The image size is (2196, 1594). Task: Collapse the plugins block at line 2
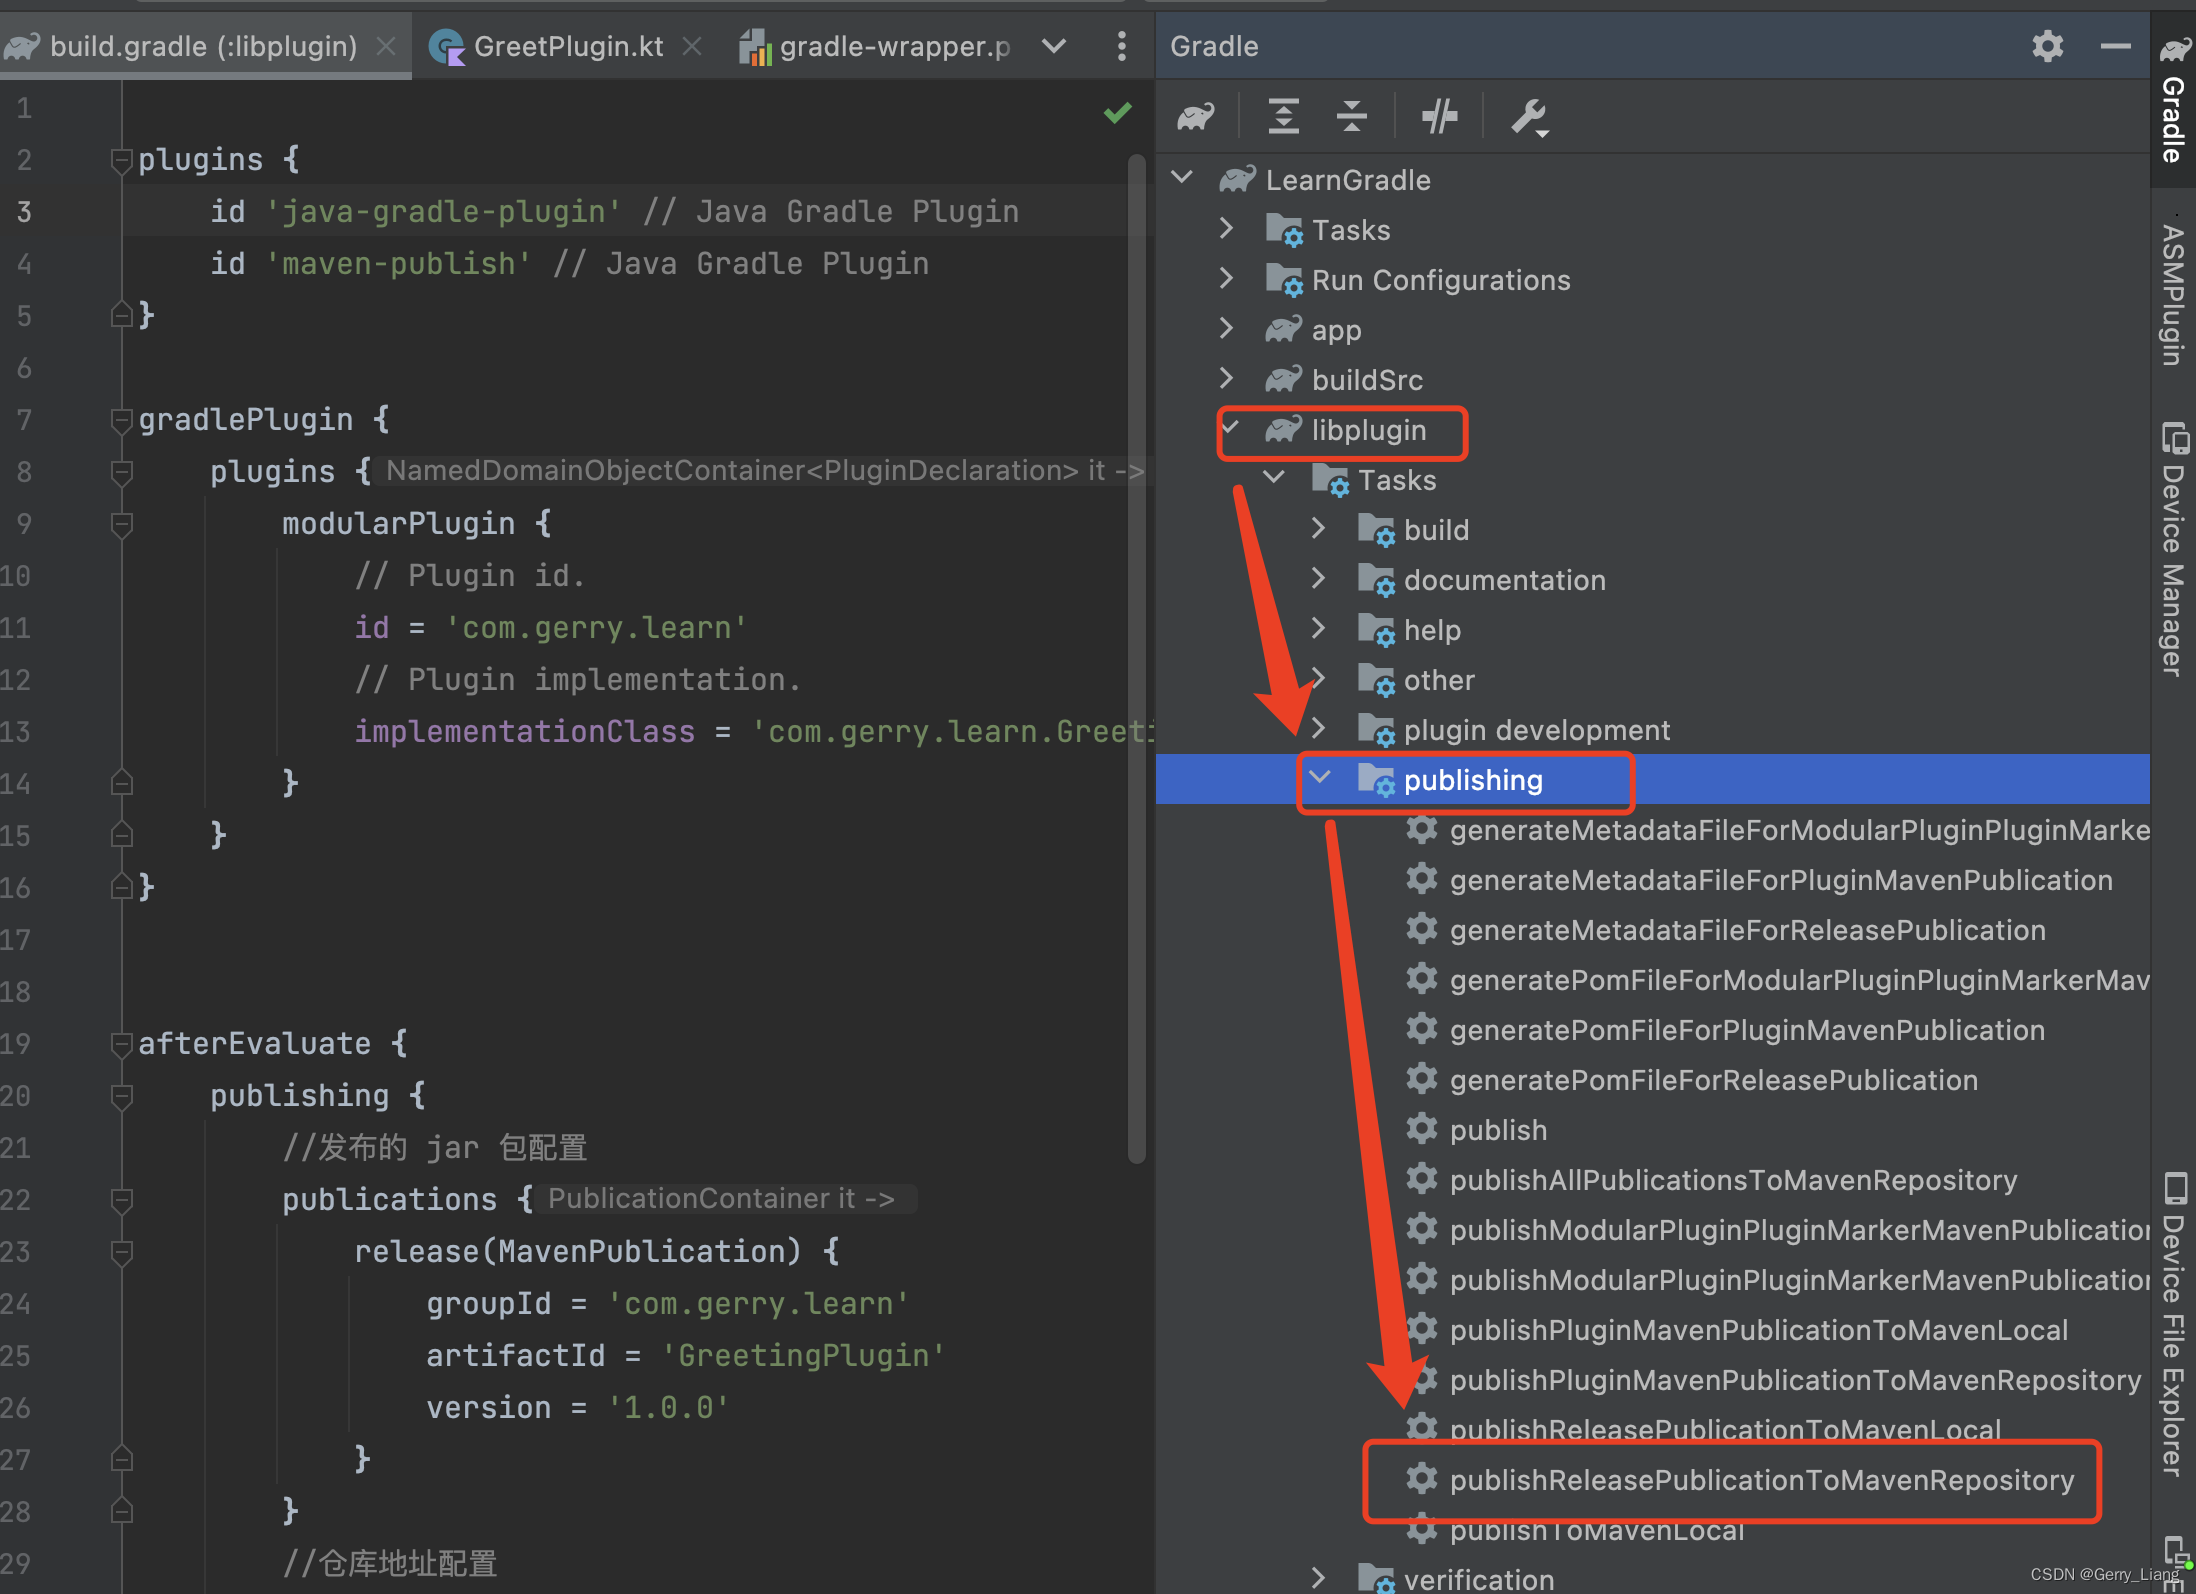click(x=122, y=160)
